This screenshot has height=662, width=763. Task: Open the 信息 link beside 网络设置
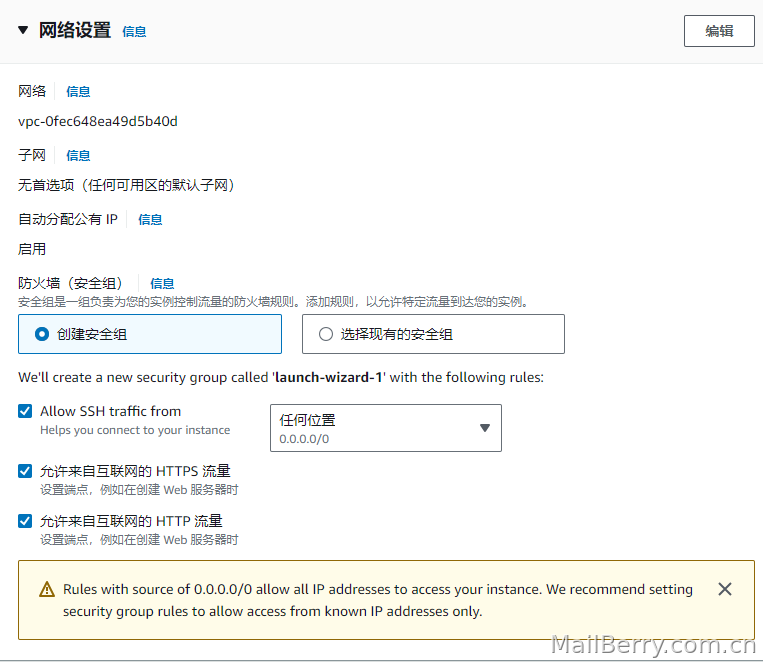(x=134, y=32)
